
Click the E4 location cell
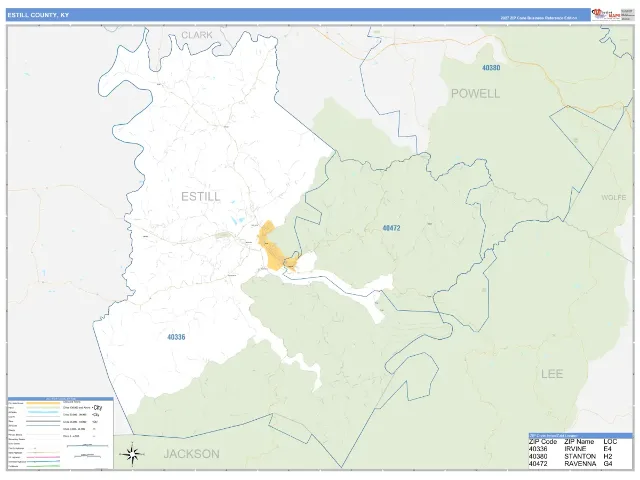[607, 449]
